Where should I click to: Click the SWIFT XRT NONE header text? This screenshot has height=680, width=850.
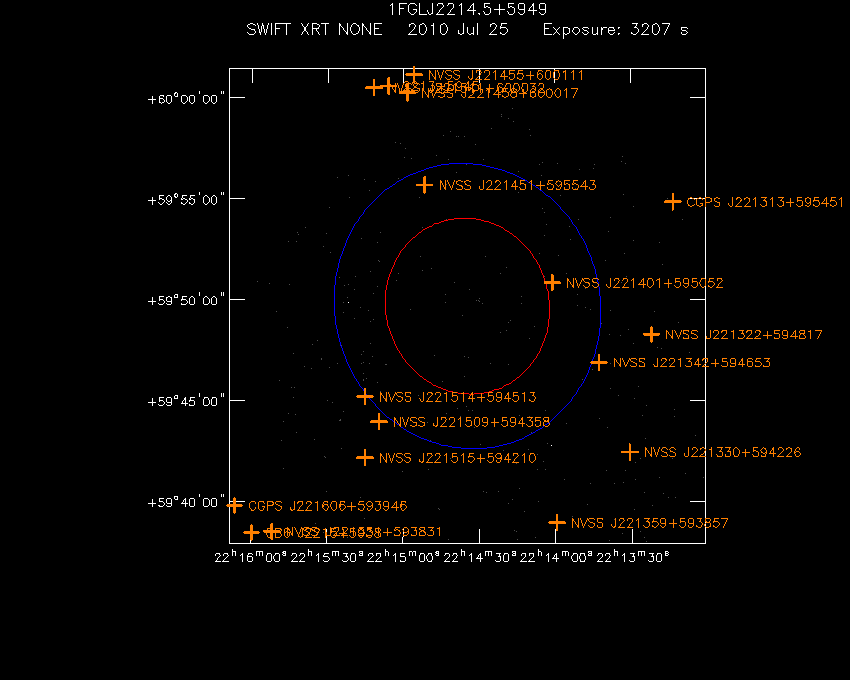[x=314, y=29]
